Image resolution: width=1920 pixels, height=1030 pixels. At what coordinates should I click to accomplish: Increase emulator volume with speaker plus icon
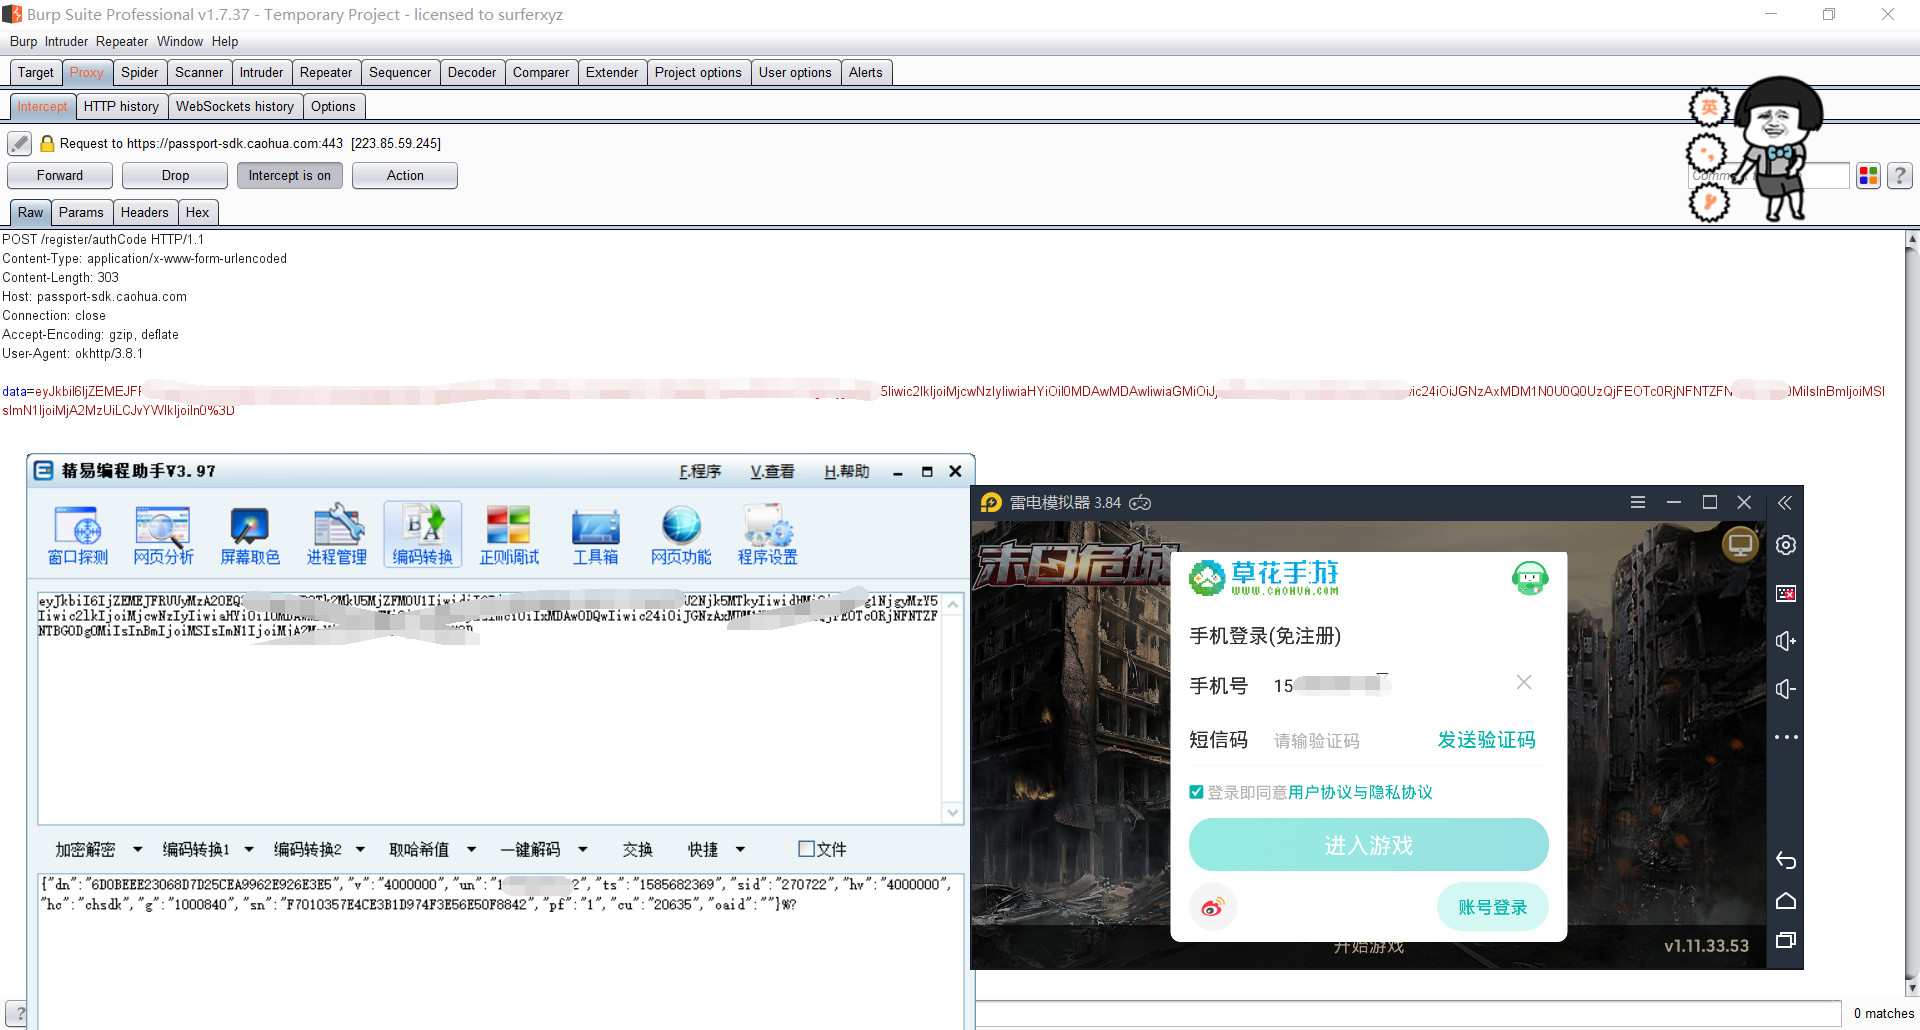point(1786,641)
